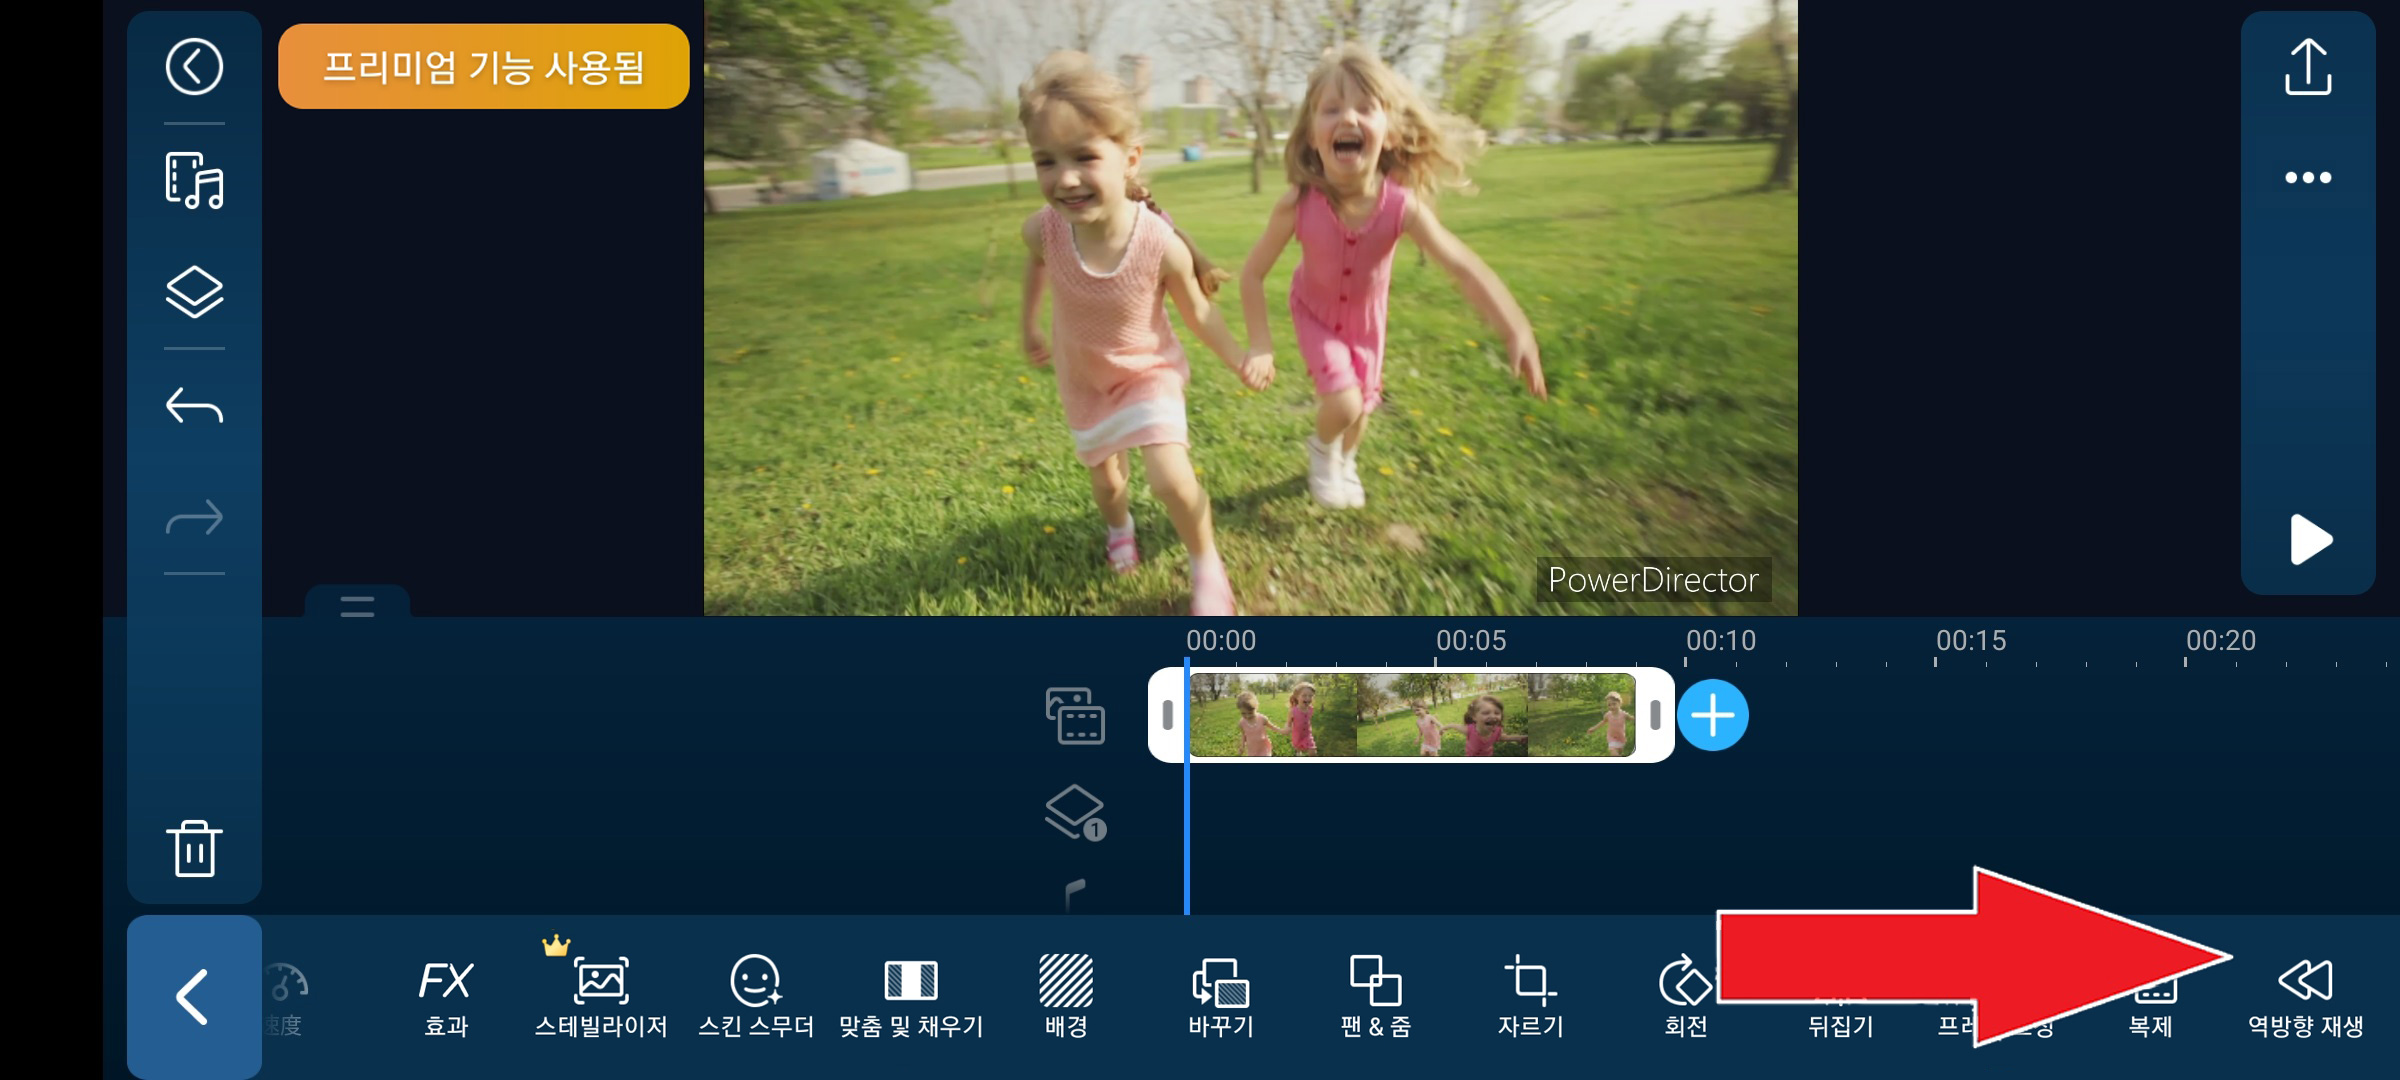
Task: Tap 역방향 재생 reverse playback
Action: point(2306,995)
